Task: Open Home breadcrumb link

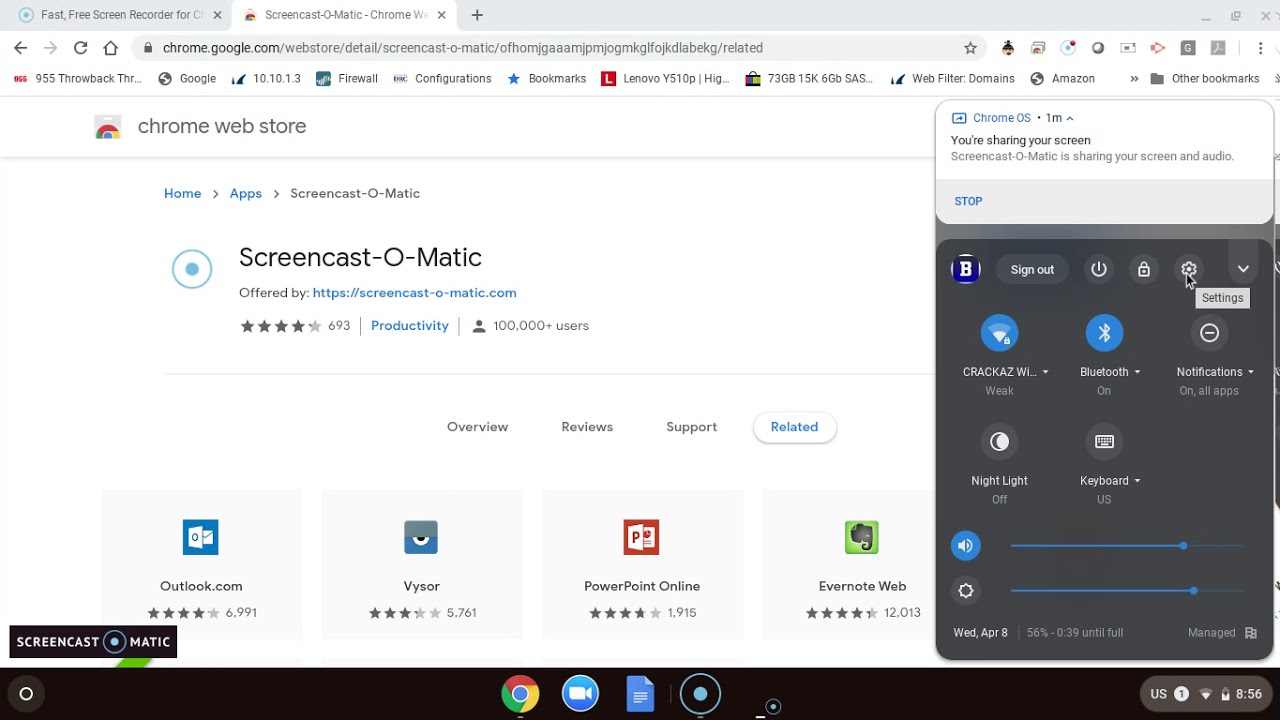Action: [x=182, y=194]
